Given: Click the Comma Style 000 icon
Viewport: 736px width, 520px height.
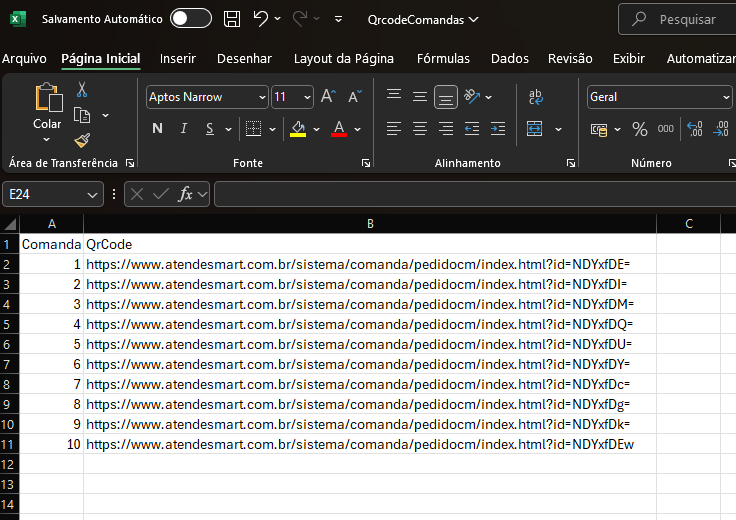Looking at the screenshot, I should click(x=666, y=129).
